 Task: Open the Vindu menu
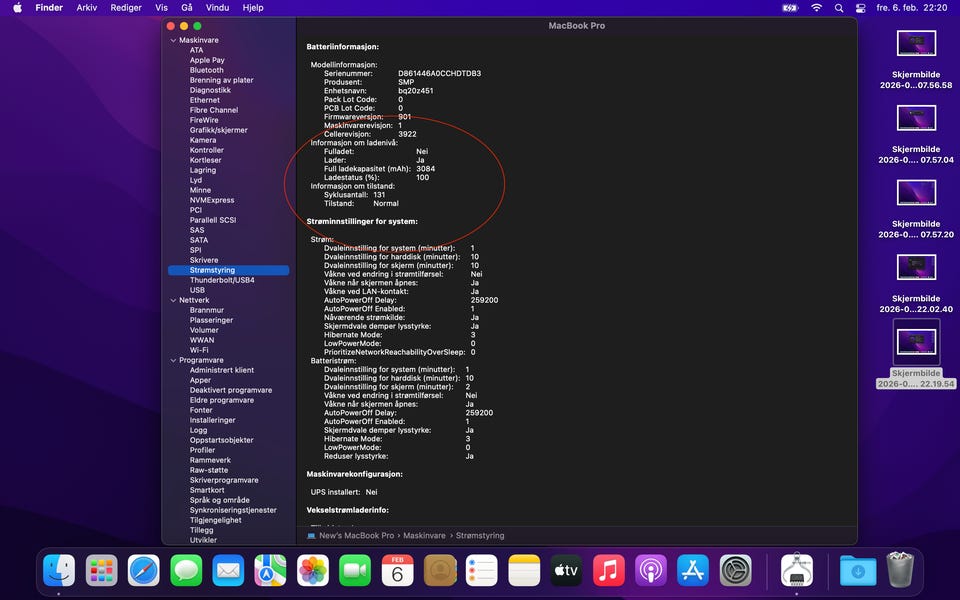[217, 8]
